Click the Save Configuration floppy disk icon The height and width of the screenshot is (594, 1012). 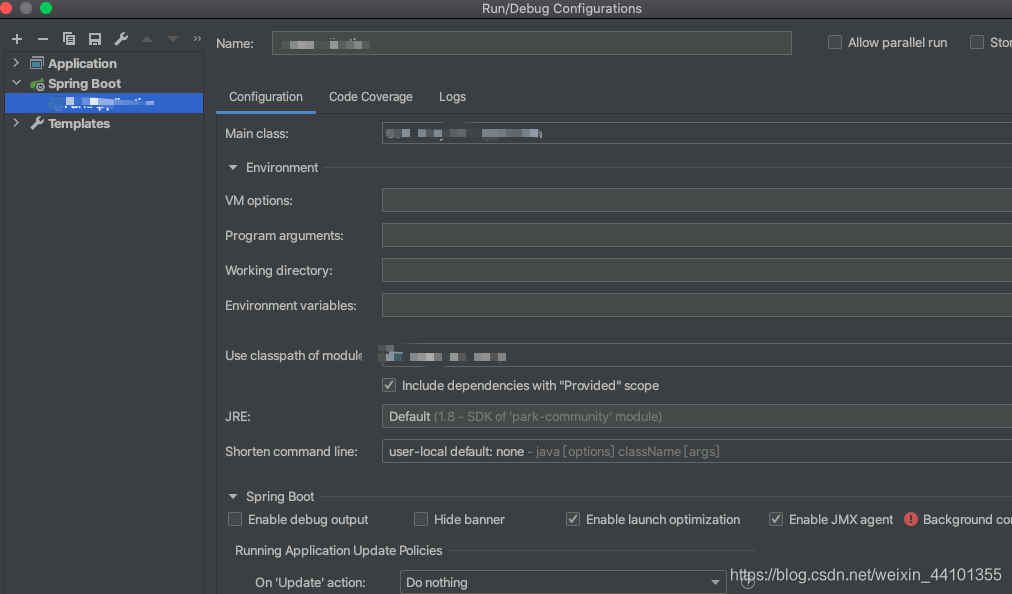coord(94,39)
